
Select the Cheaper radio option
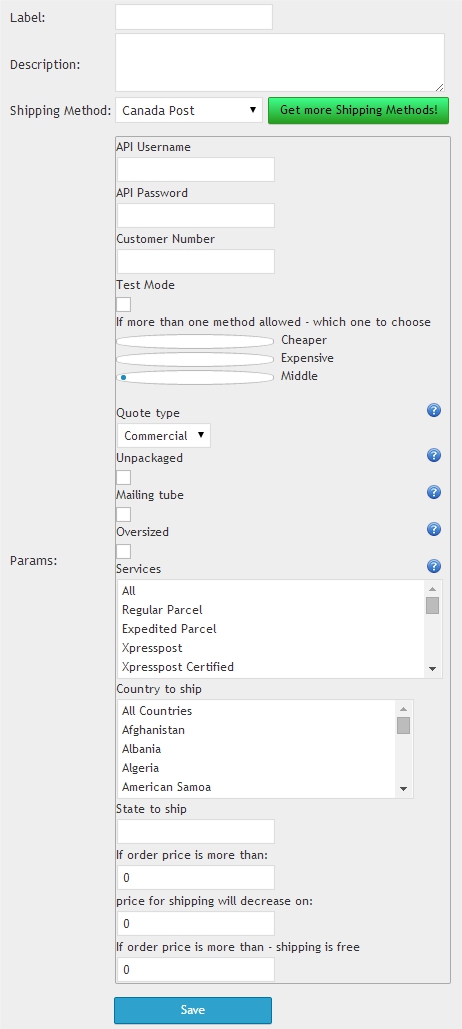(195, 341)
